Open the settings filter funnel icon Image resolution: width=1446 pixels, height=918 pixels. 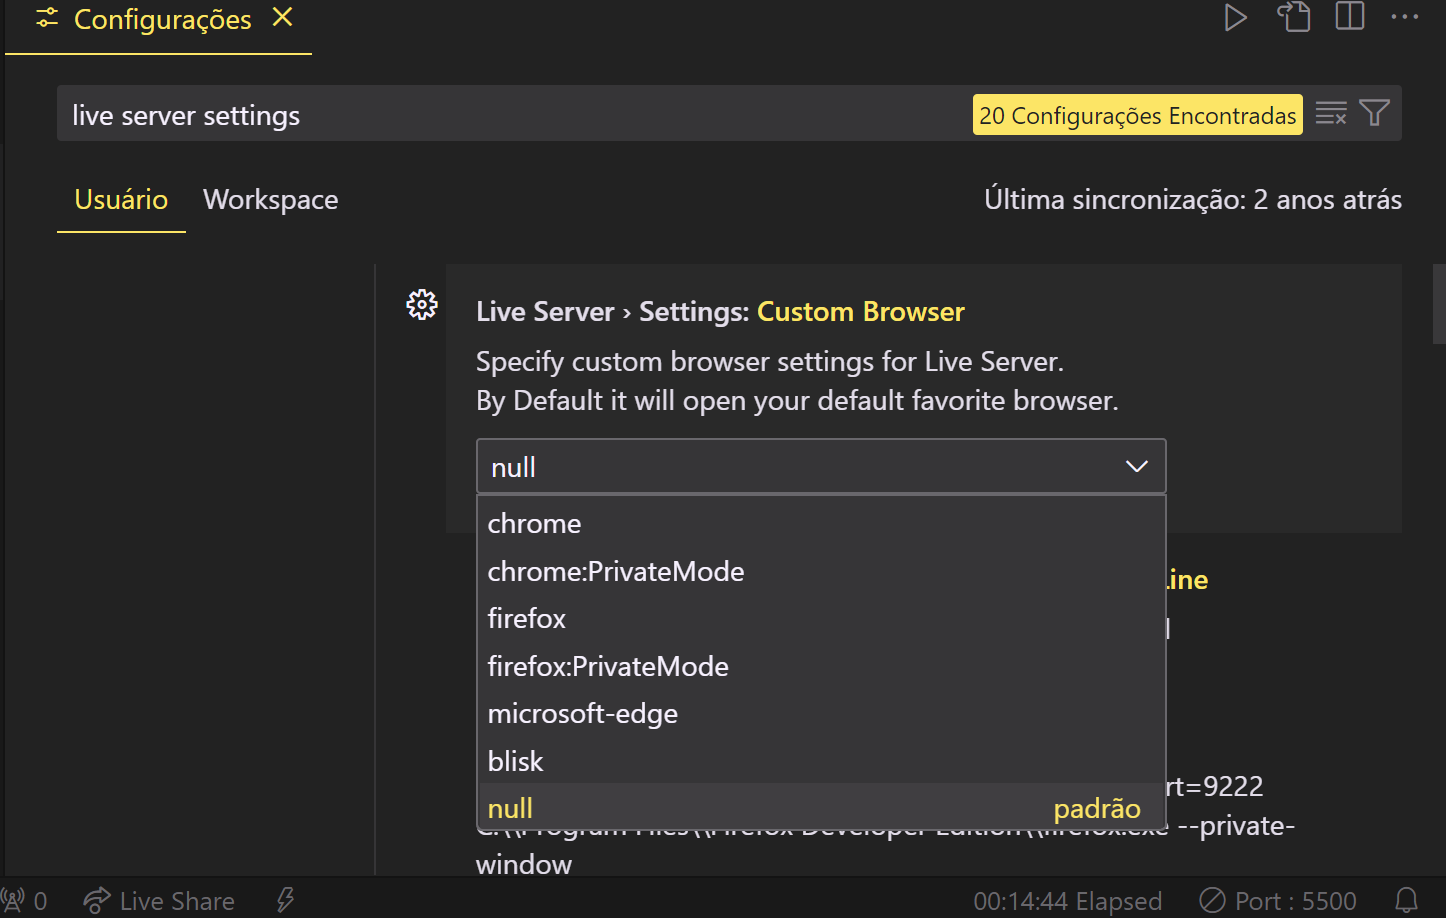[1375, 113]
